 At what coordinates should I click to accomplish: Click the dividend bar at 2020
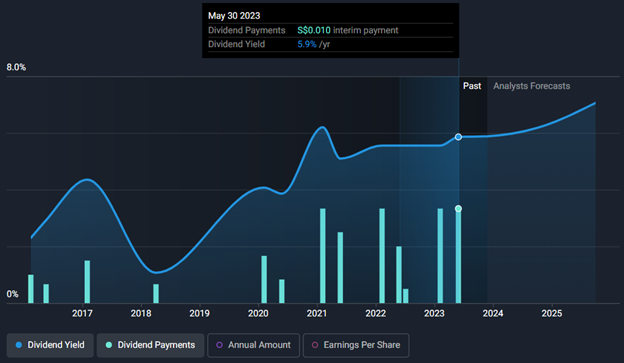coord(264,279)
